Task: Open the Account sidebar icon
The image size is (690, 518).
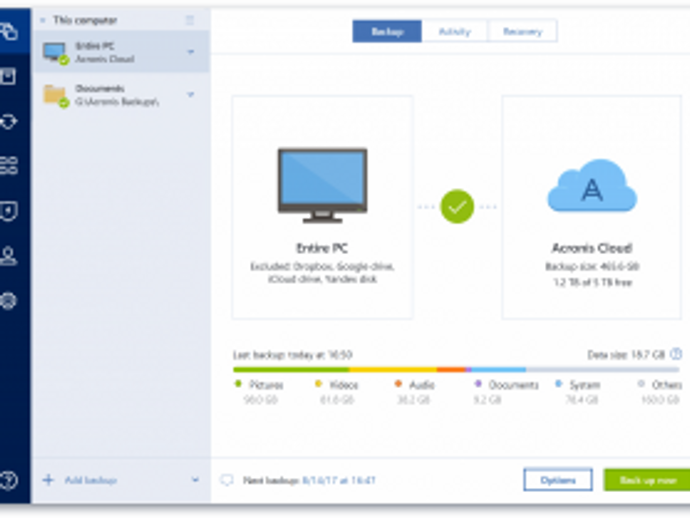Action: (9, 256)
